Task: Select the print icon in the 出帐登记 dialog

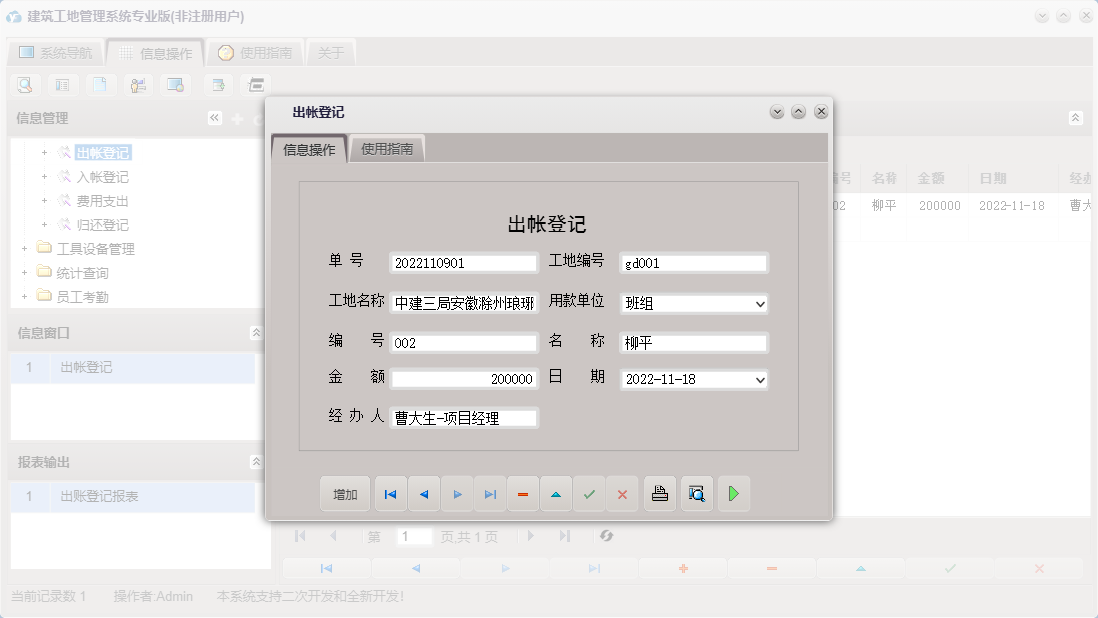Action: coord(659,493)
